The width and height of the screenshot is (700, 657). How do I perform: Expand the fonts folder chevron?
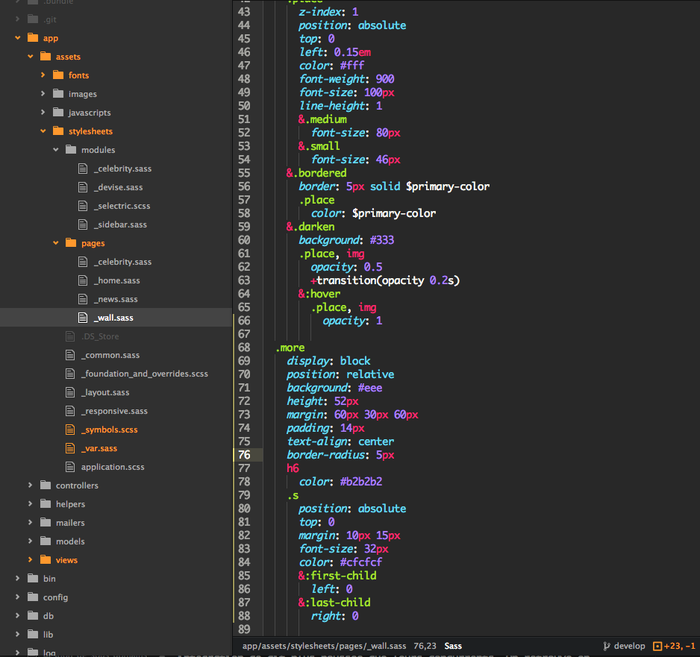coord(43,75)
